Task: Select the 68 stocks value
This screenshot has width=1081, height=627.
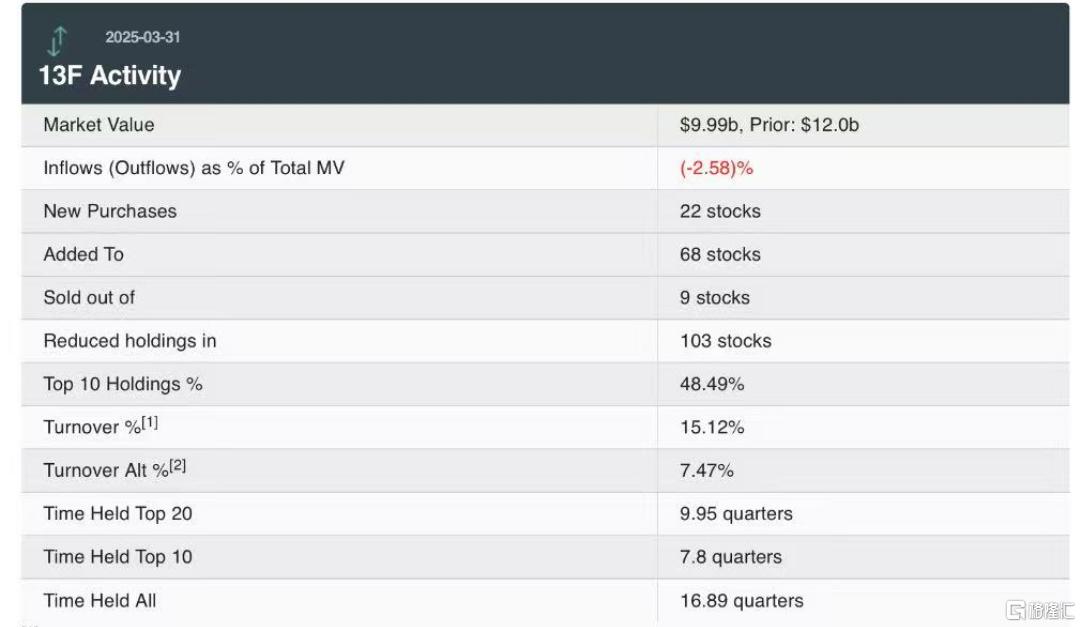Action: coord(720,255)
